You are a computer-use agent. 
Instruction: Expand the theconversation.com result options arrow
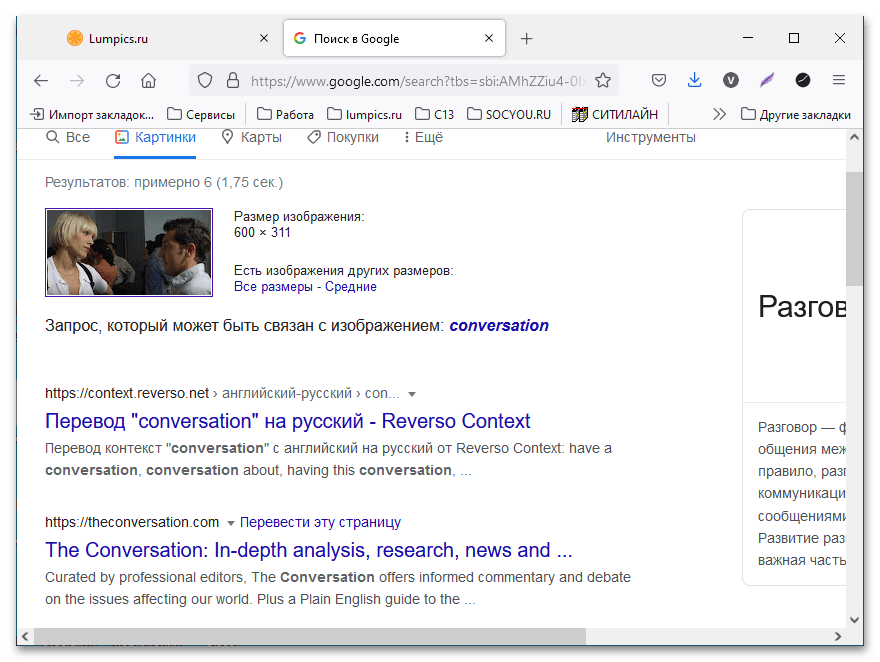pos(231,523)
